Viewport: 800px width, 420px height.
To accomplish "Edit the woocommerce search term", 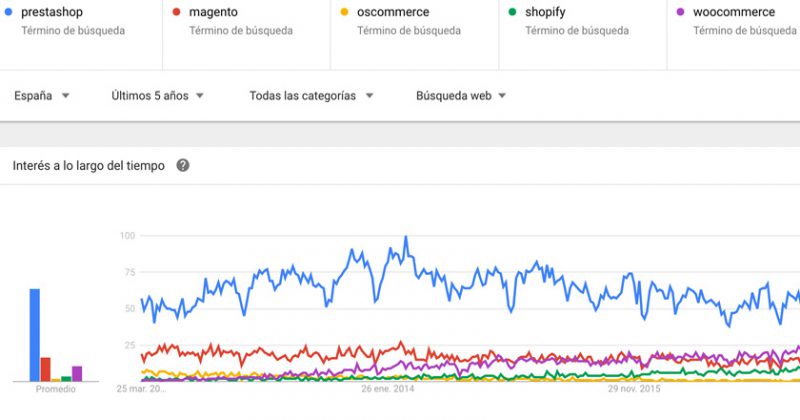I will [733, 13].
